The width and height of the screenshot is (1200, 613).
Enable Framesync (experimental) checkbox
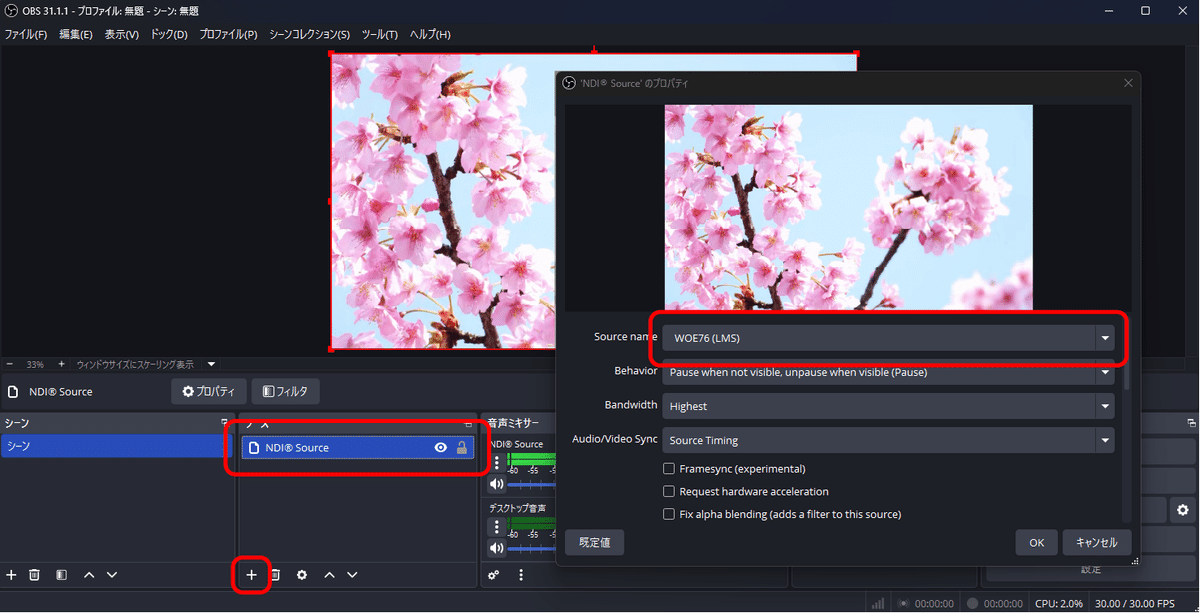coord(669,468)
